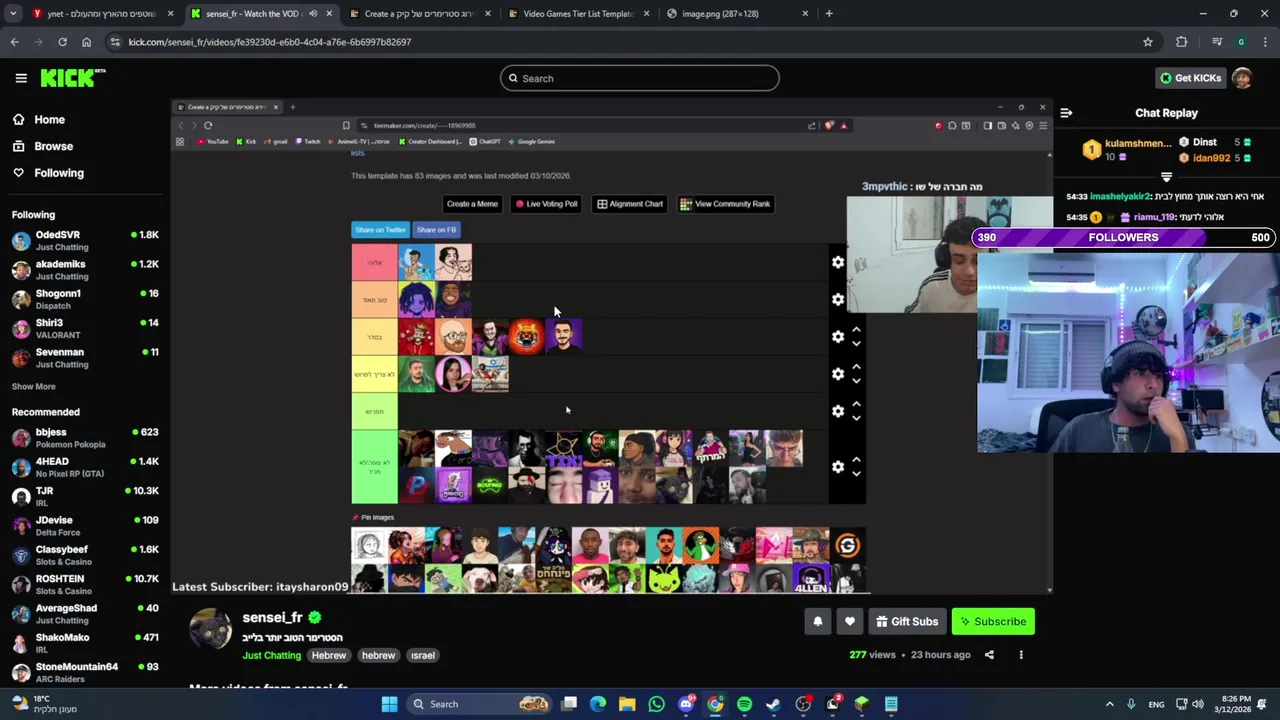Screen dimensions: 1280x720
Task: Open the Just Chatting category link
Action: pos(271,655)
